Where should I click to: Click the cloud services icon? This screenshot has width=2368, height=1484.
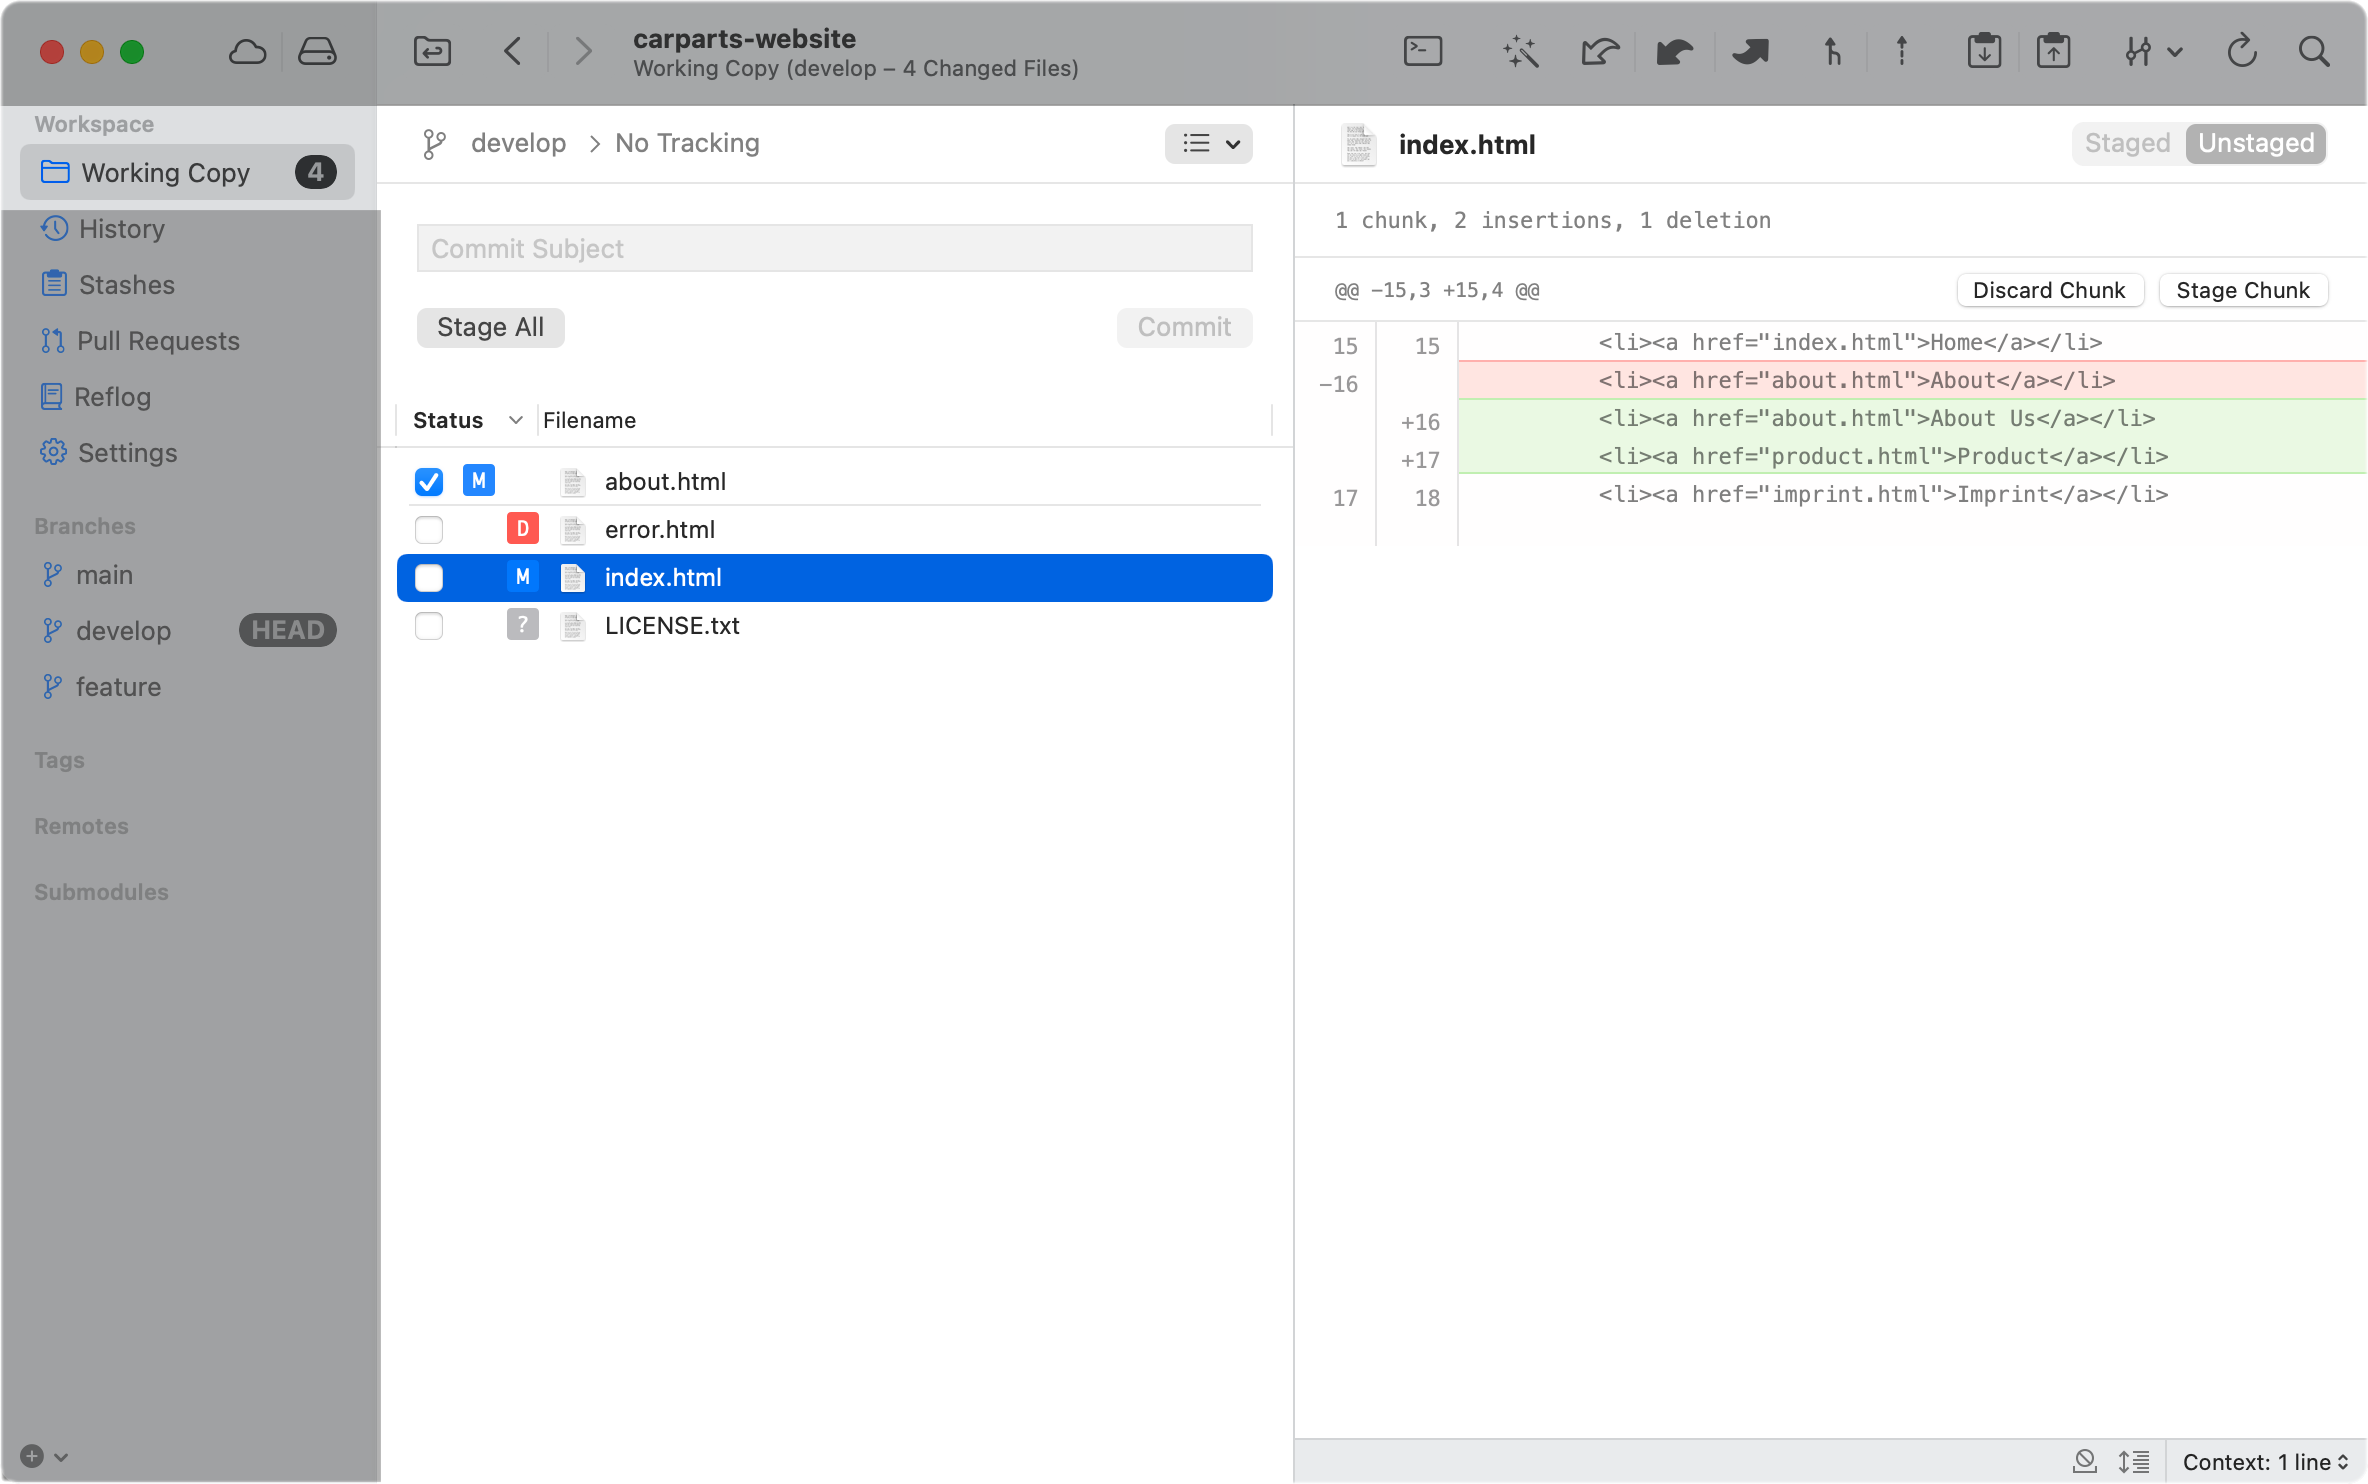pyautogui.click(x=247, y=51)
